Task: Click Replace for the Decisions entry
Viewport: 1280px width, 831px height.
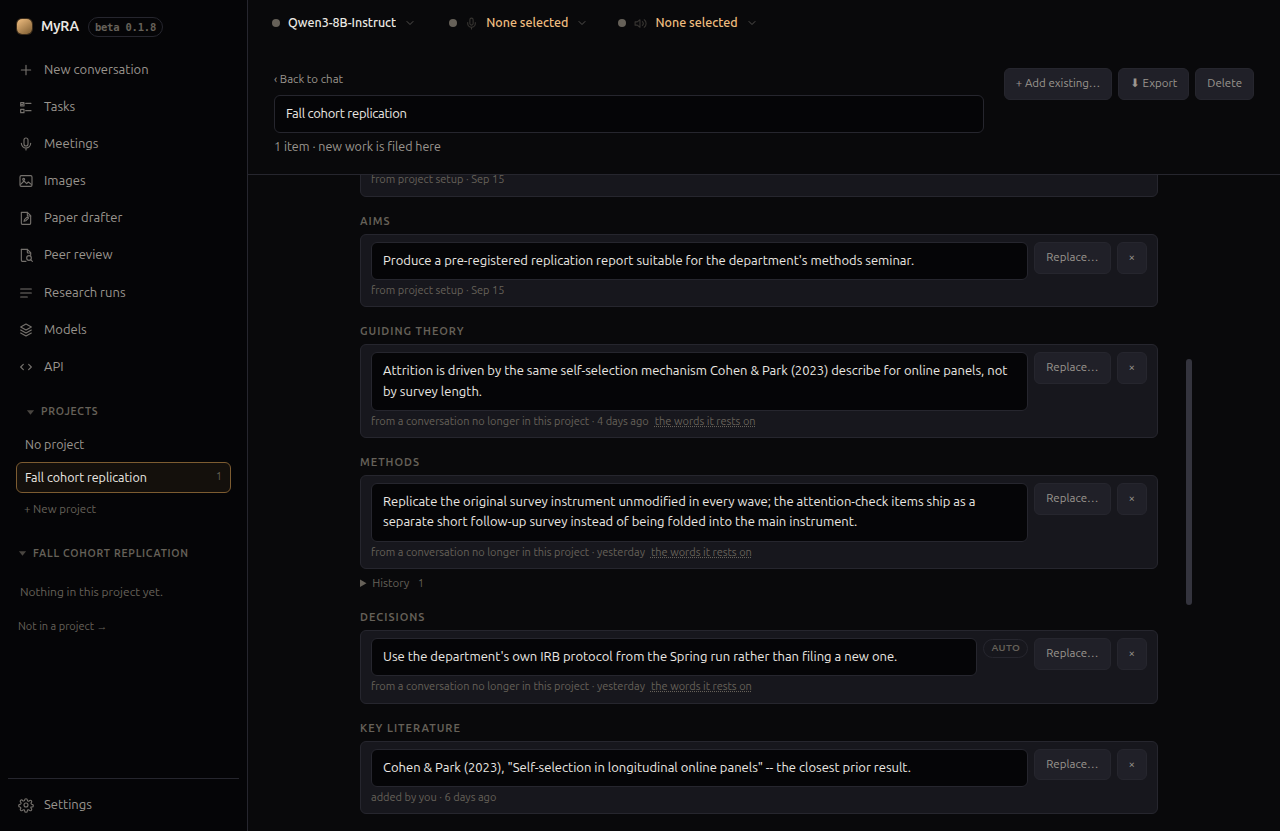Action: pos(1072,654)
